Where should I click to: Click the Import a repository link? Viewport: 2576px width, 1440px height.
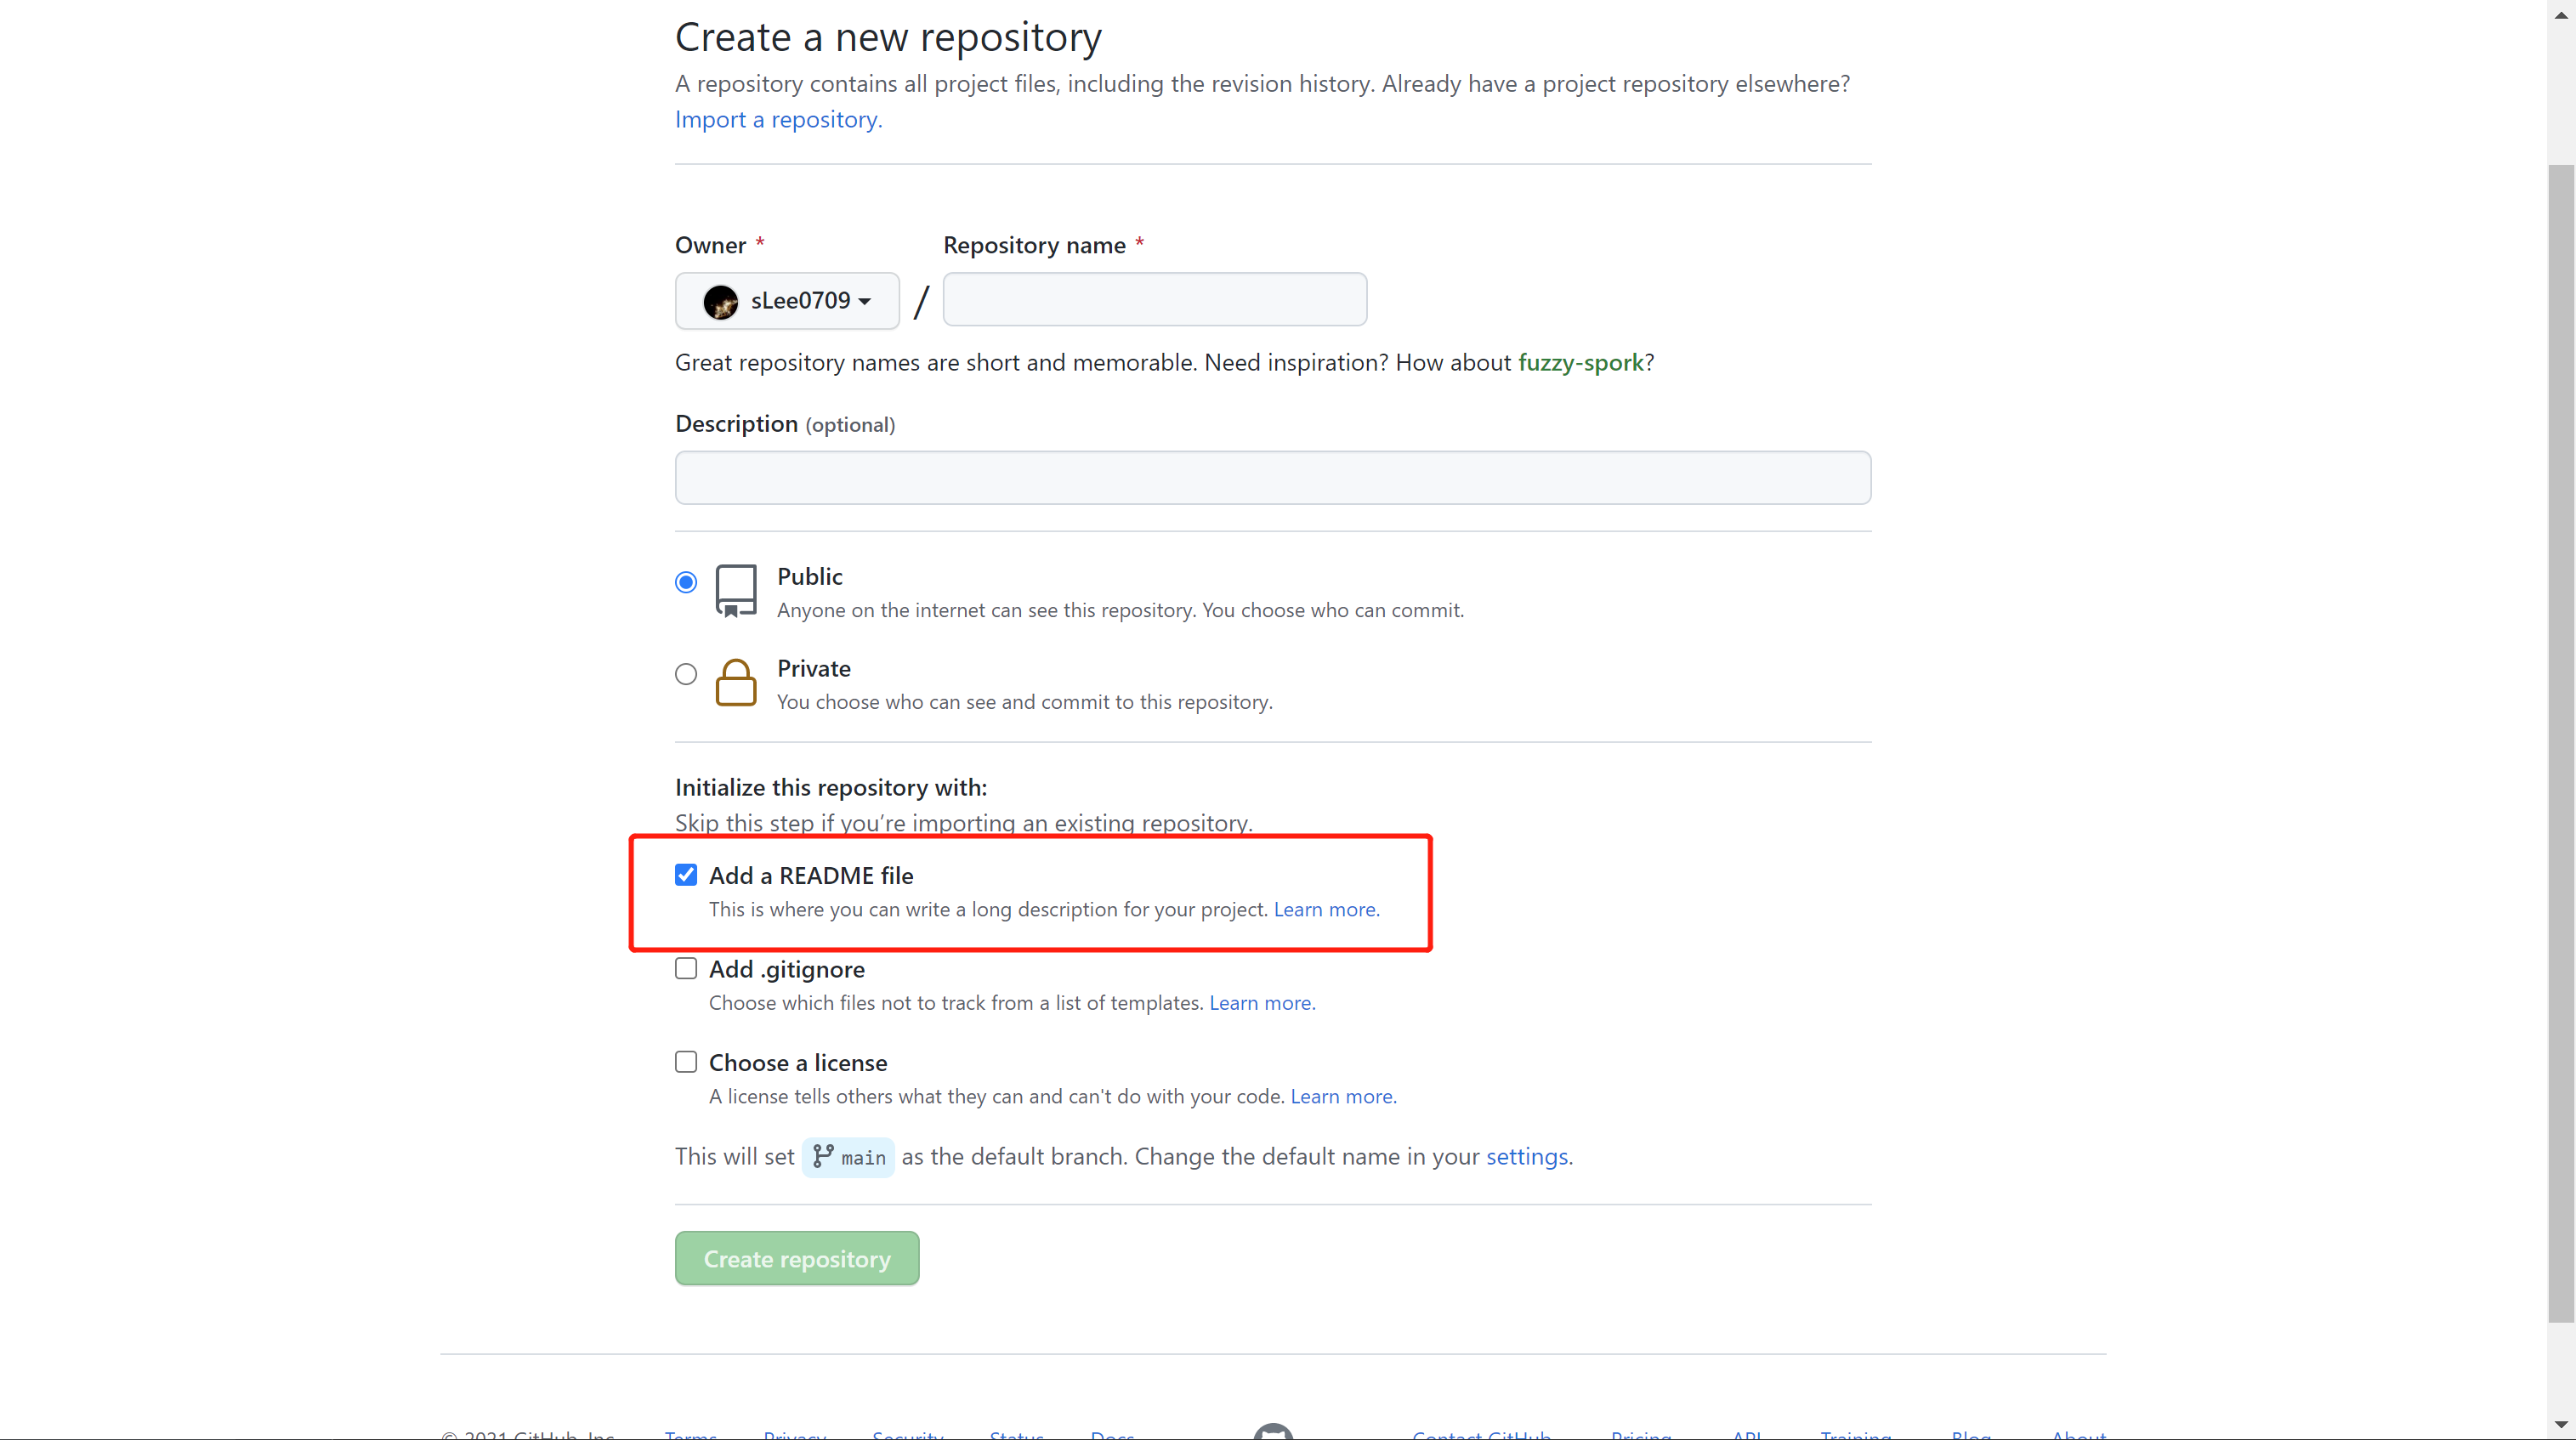tap(779, 120)
